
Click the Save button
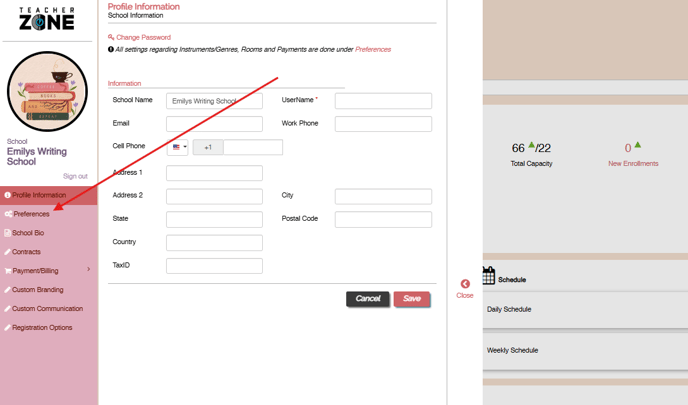tap(411, 299)
